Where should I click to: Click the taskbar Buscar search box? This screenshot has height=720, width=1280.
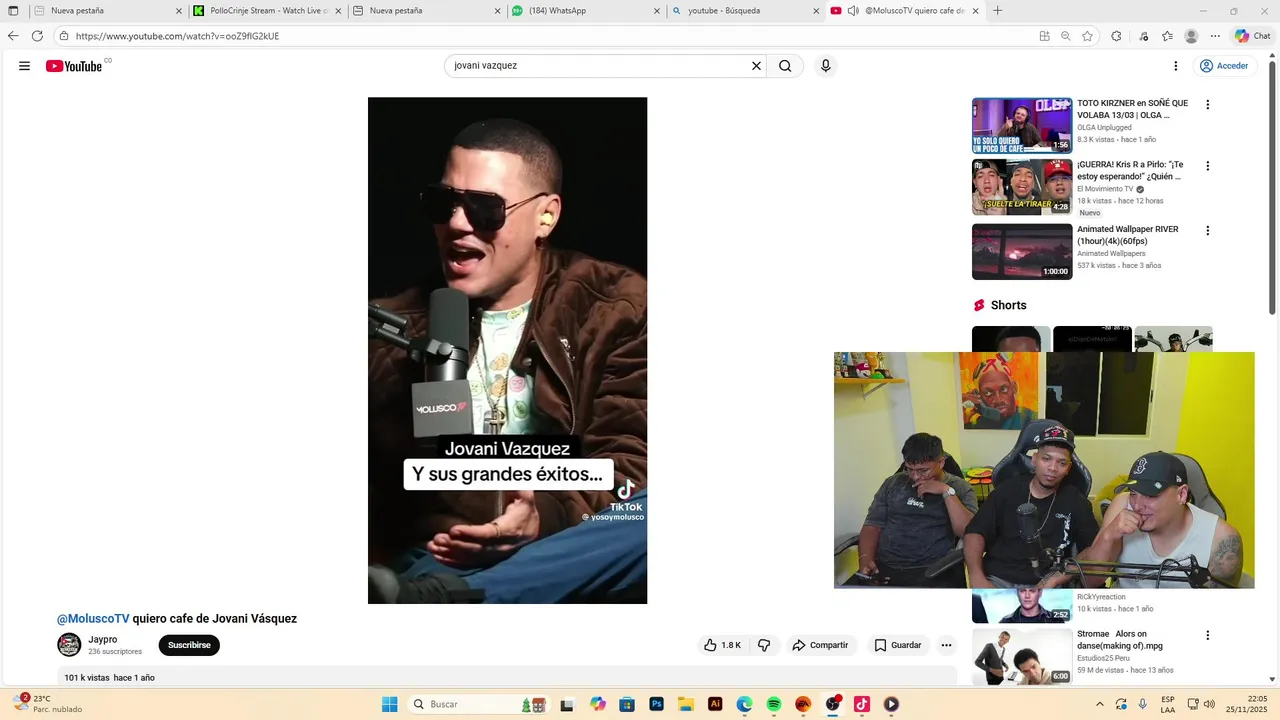(478, 704)
